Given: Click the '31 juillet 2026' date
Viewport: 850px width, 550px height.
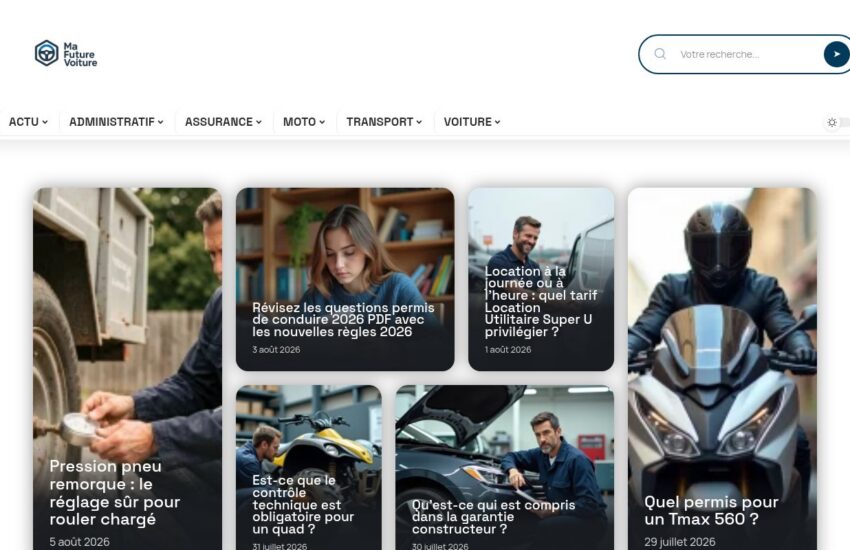Looking at the screenshot, I should 279,546.
